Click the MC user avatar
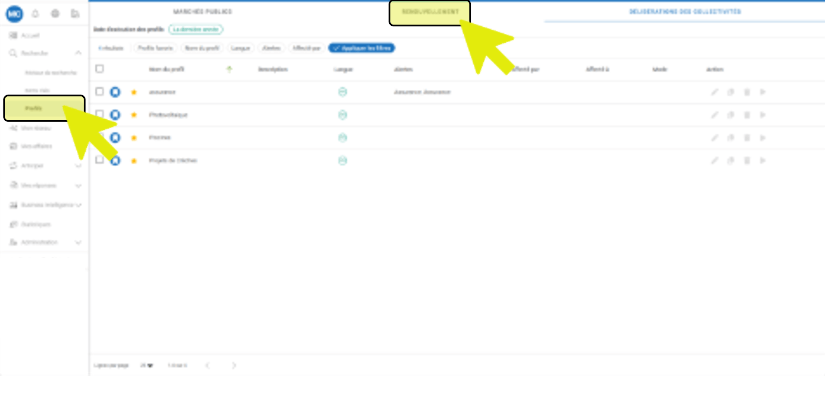 [x=14, y=13]
